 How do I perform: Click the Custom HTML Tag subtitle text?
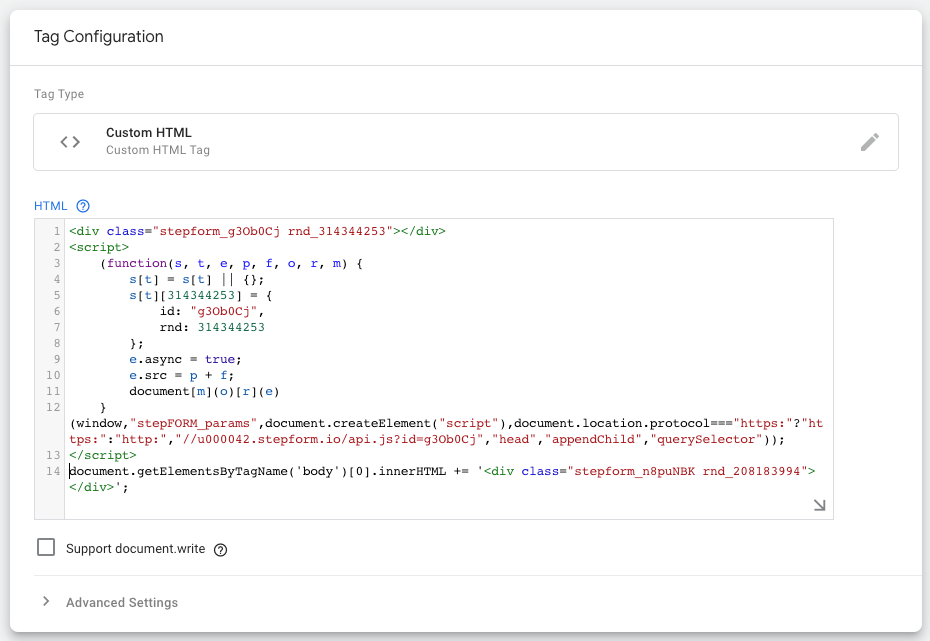(x=158, y=150)
